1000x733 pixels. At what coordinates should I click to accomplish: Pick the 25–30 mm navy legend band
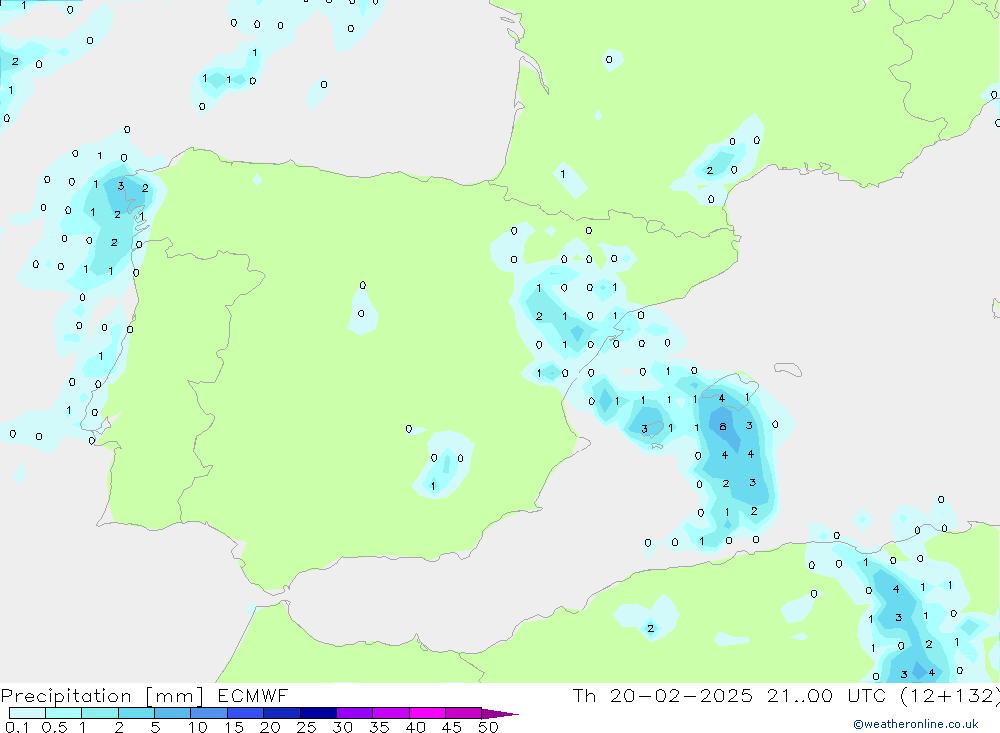coord(318,713)
